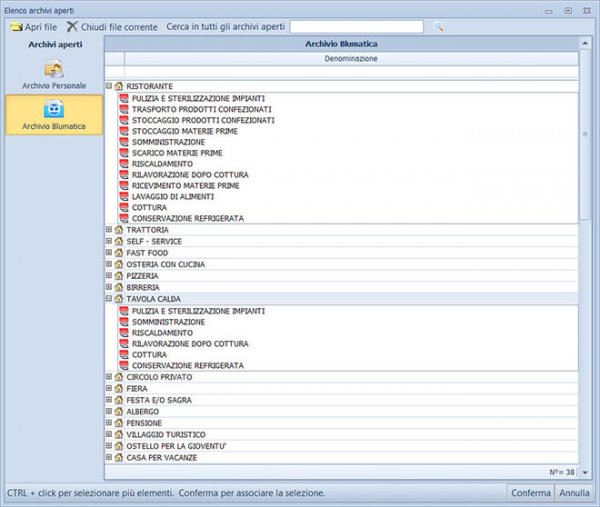Select SOMMINISTRAZIONE under RISTORANTE
The image size is (600, 507).
168,142
